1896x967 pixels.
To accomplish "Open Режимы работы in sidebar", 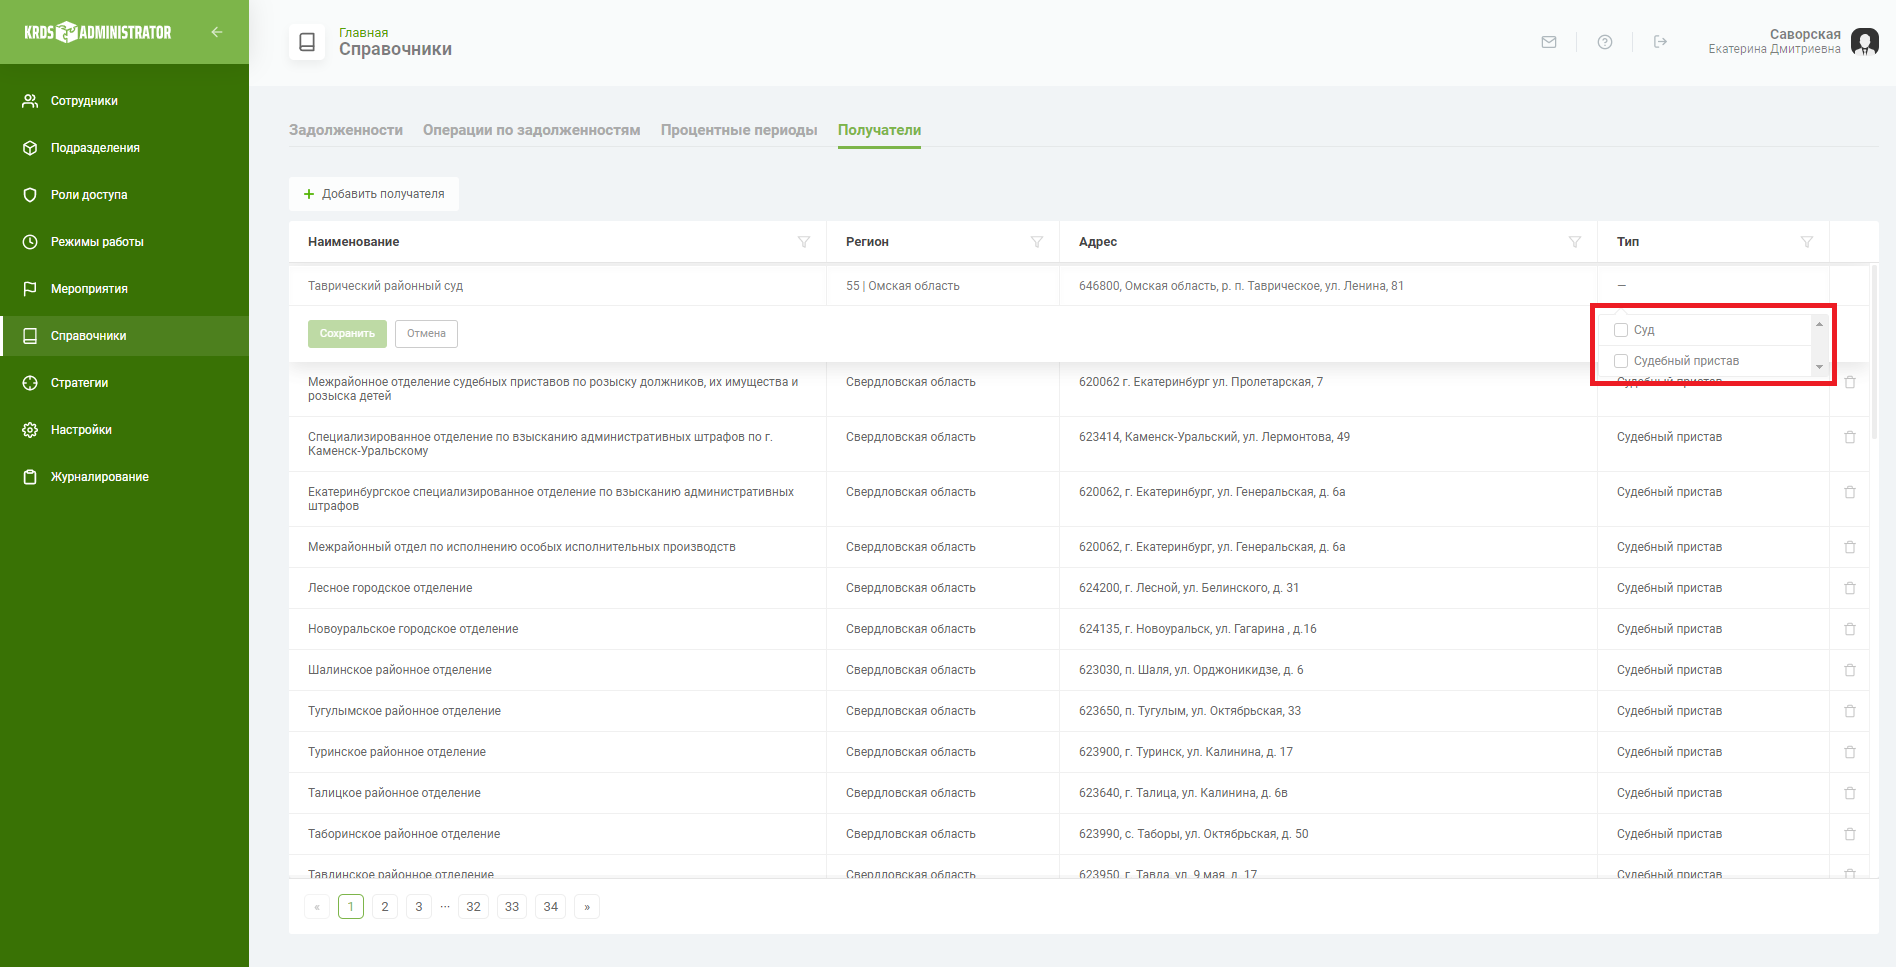I will pyautogui.click(x=124, y=242).
